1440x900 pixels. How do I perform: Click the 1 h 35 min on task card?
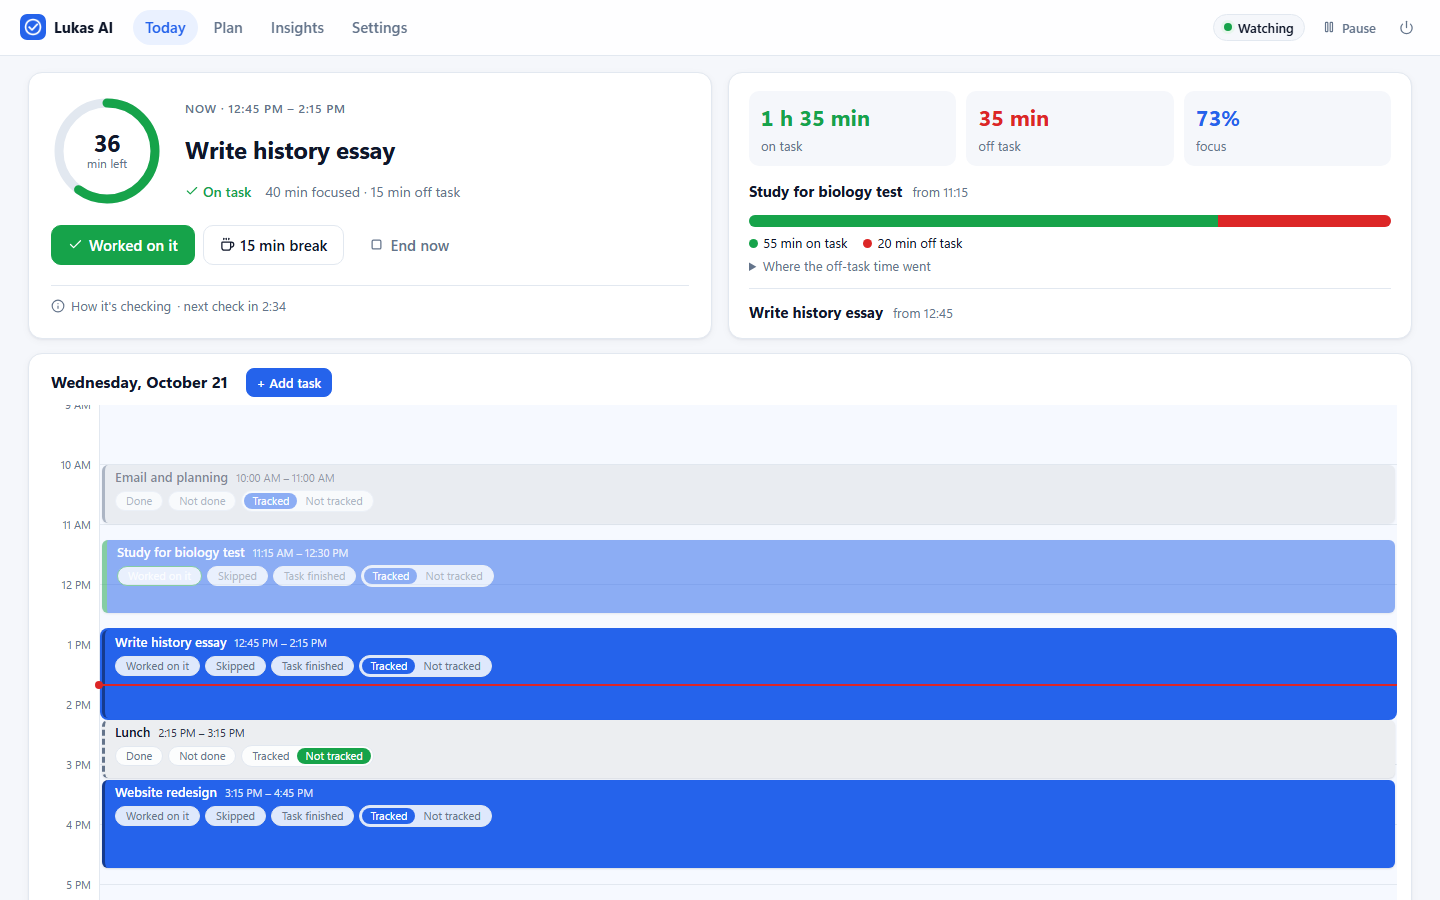(852, 129)
